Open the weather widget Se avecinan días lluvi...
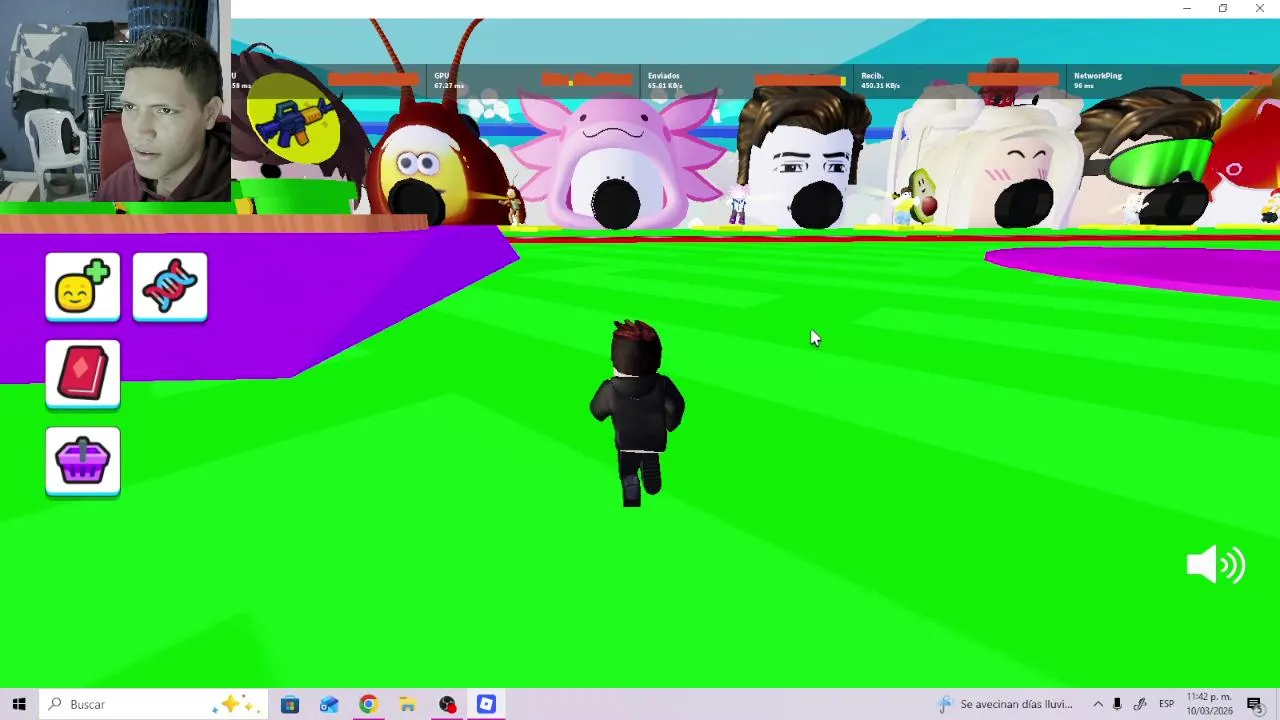Screen dimensions: 1280x720 tap(1004, 704)
